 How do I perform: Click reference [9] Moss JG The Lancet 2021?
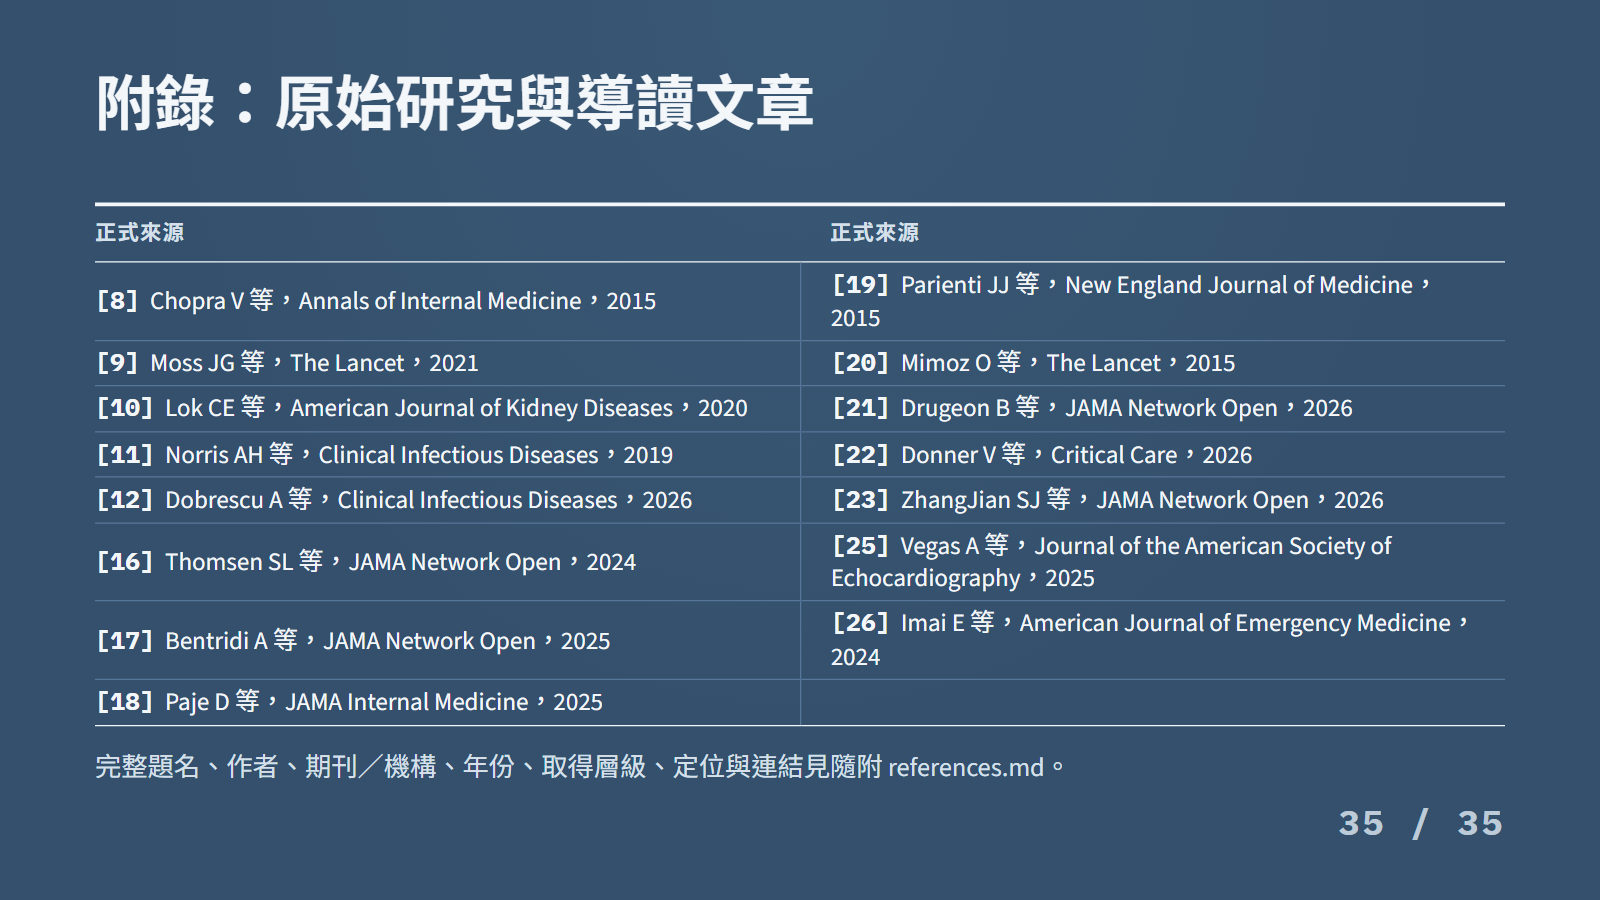[x=287, y=363]
